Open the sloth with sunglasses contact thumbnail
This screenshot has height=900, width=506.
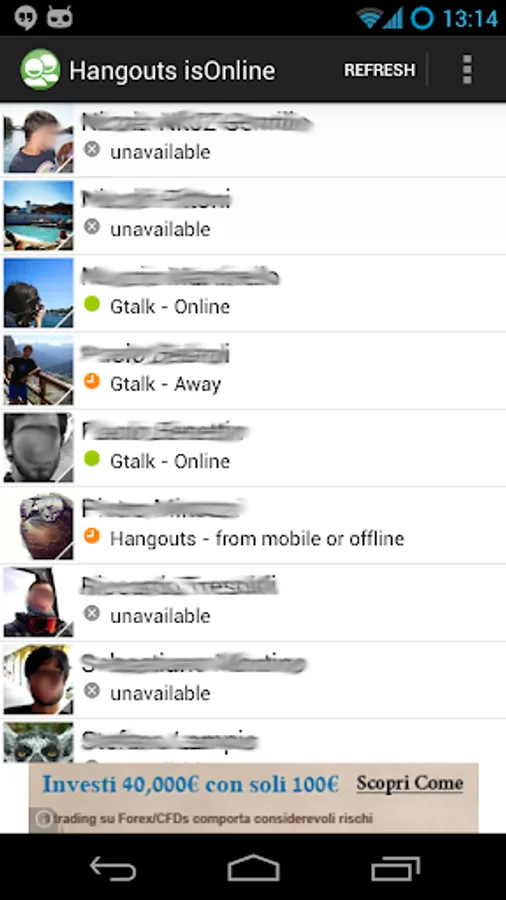click(38, 525)
